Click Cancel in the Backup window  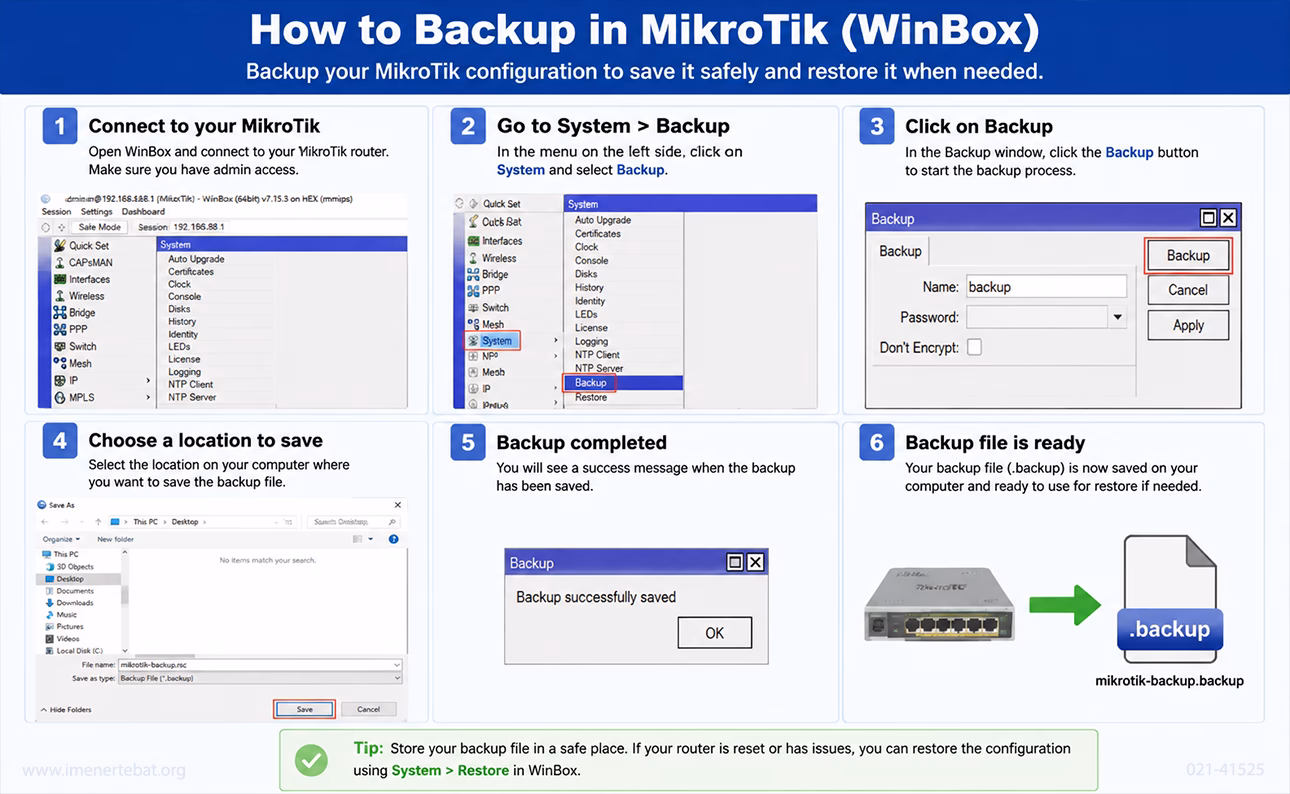click(1188, 290)
